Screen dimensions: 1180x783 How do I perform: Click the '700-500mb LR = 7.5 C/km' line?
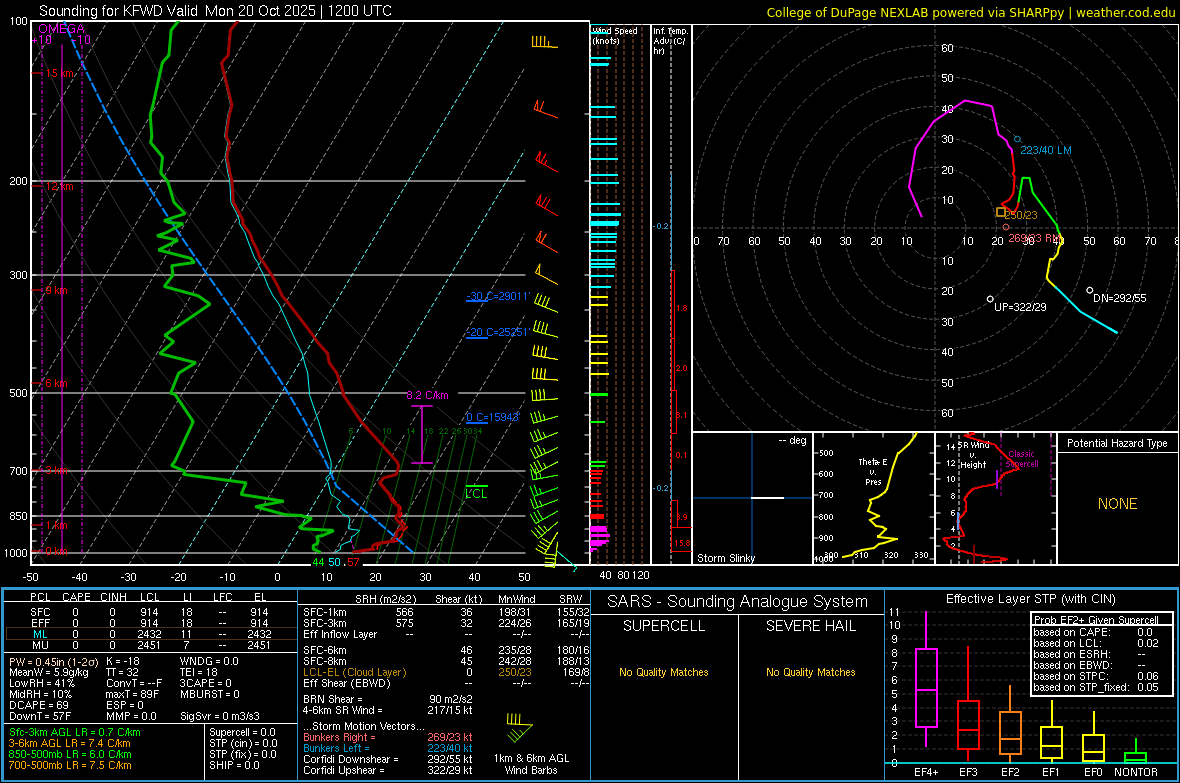tap(70, 765)
